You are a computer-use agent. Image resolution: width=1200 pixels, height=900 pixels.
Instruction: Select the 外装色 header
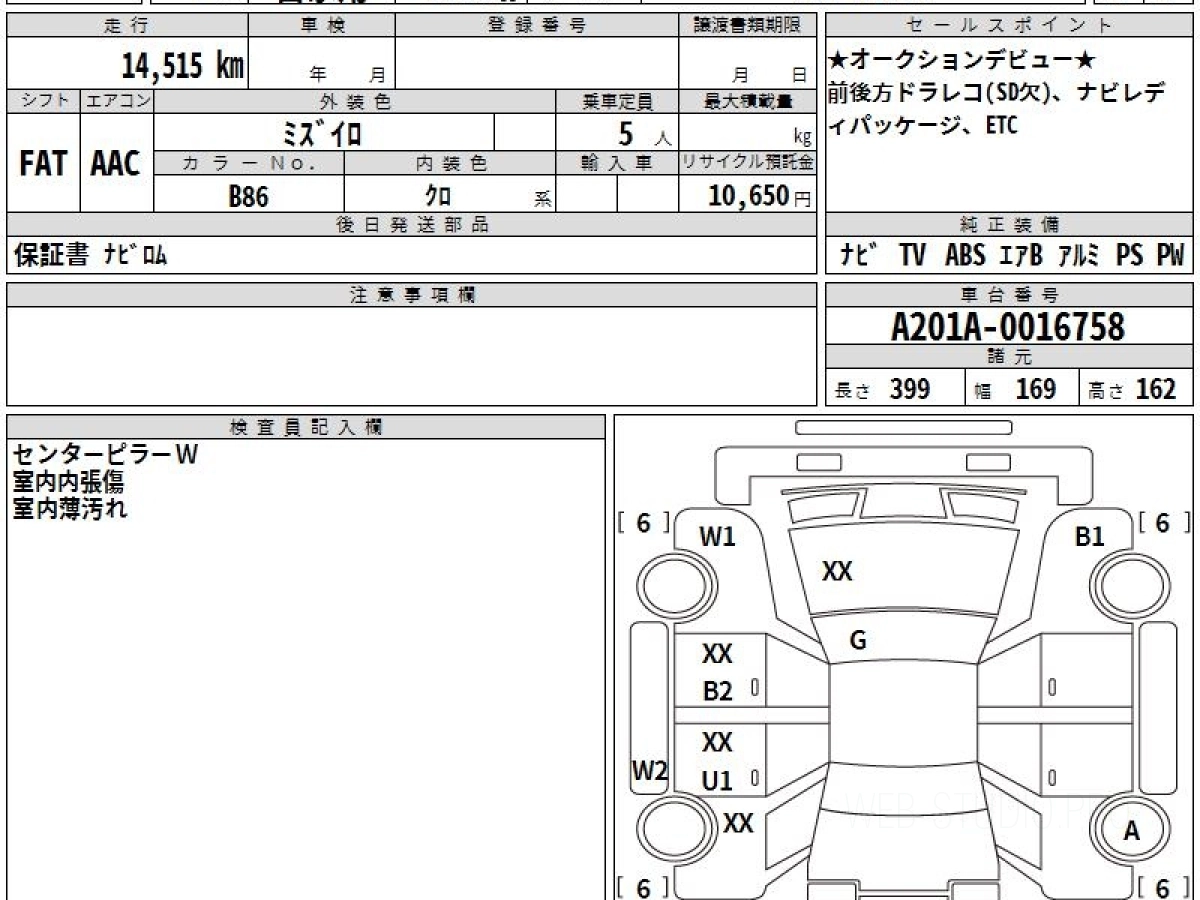pyautogui.click(x=355, y=101)
